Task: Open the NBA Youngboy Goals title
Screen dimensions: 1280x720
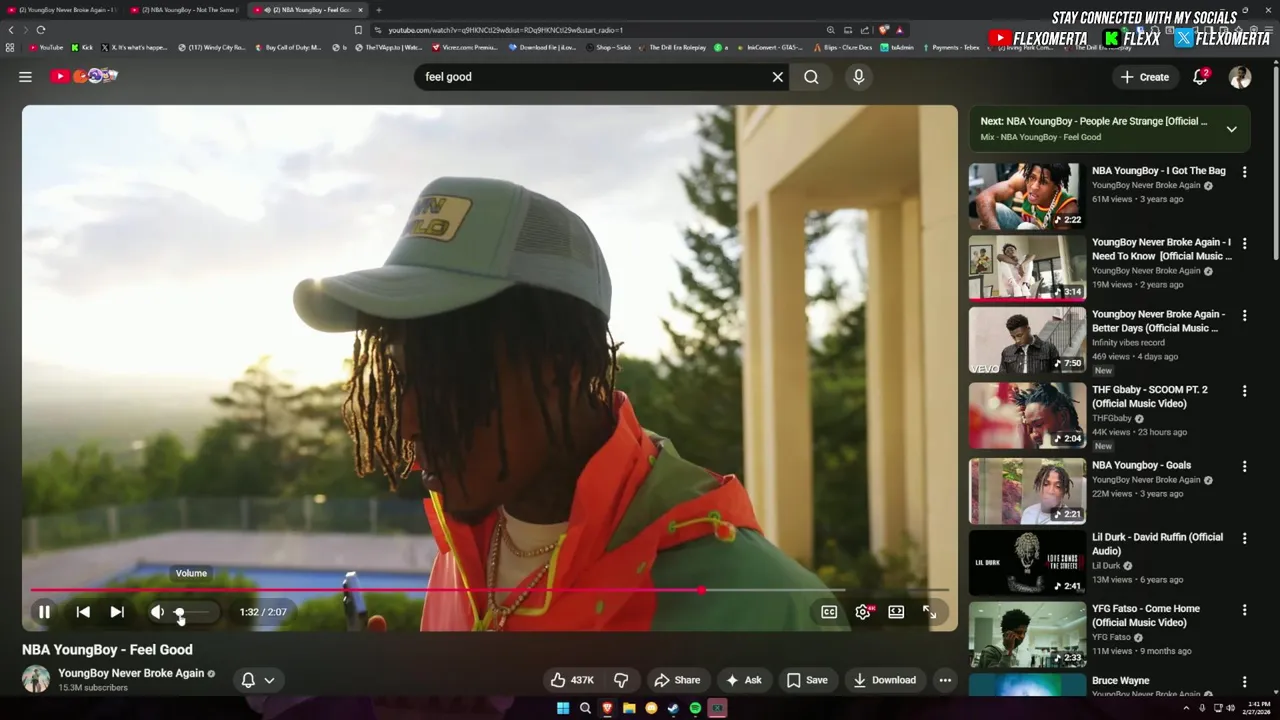Action: click(1141, 465)
